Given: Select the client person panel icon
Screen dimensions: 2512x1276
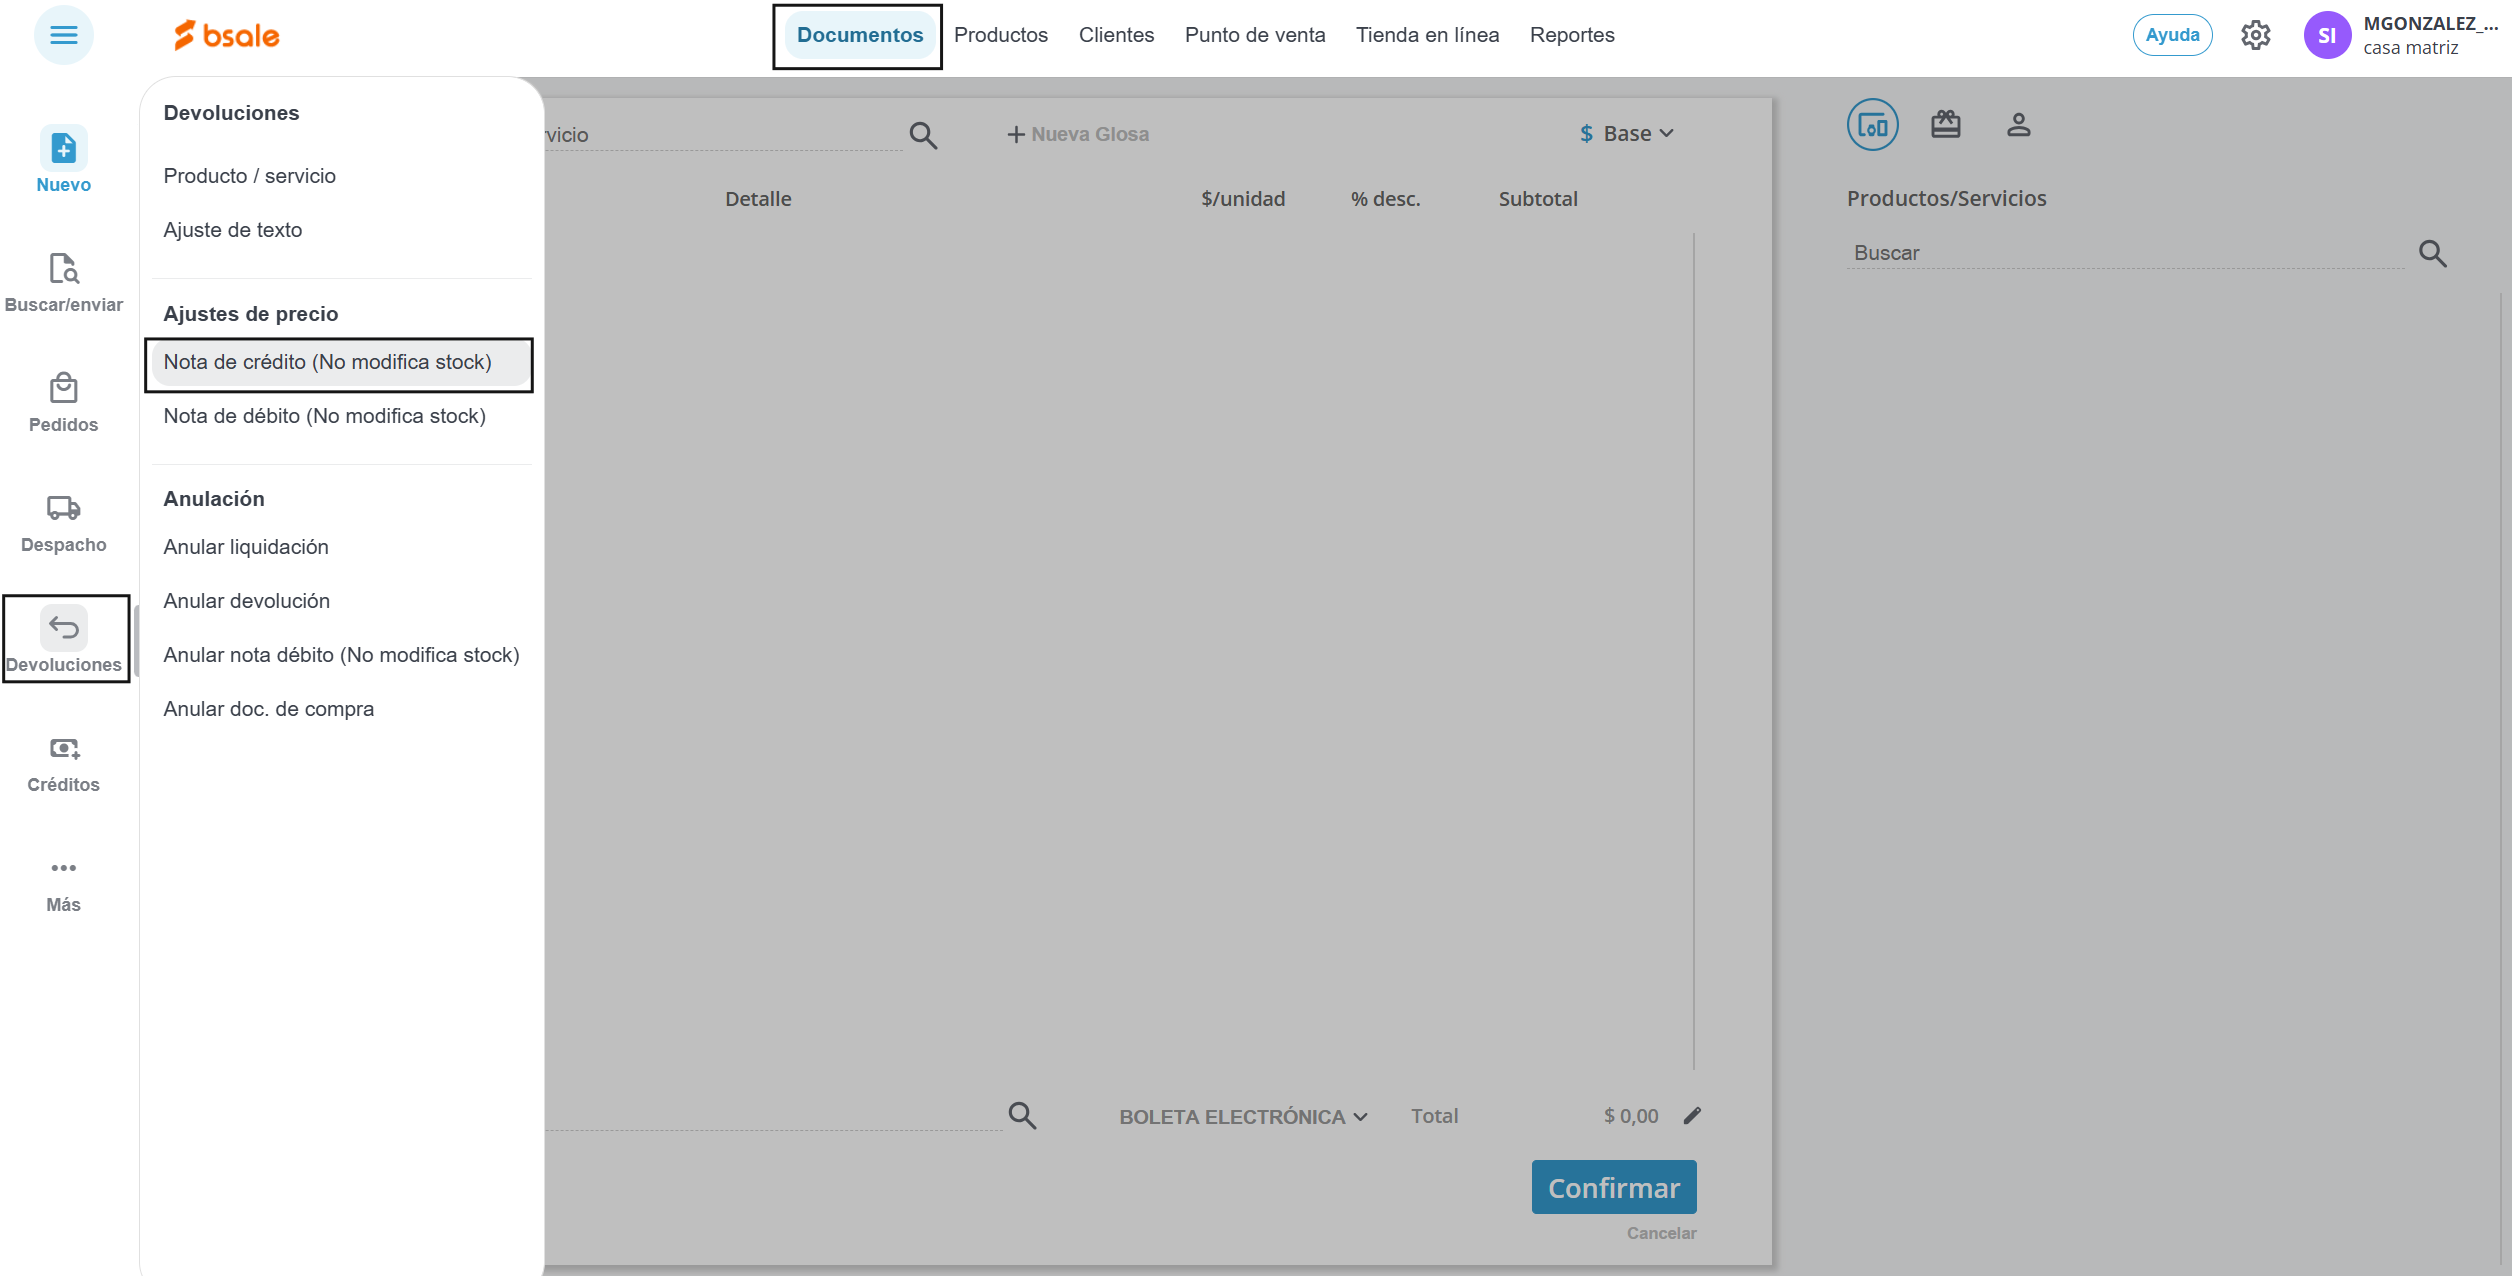Looking at the screenshot, I should [2018, 125].
